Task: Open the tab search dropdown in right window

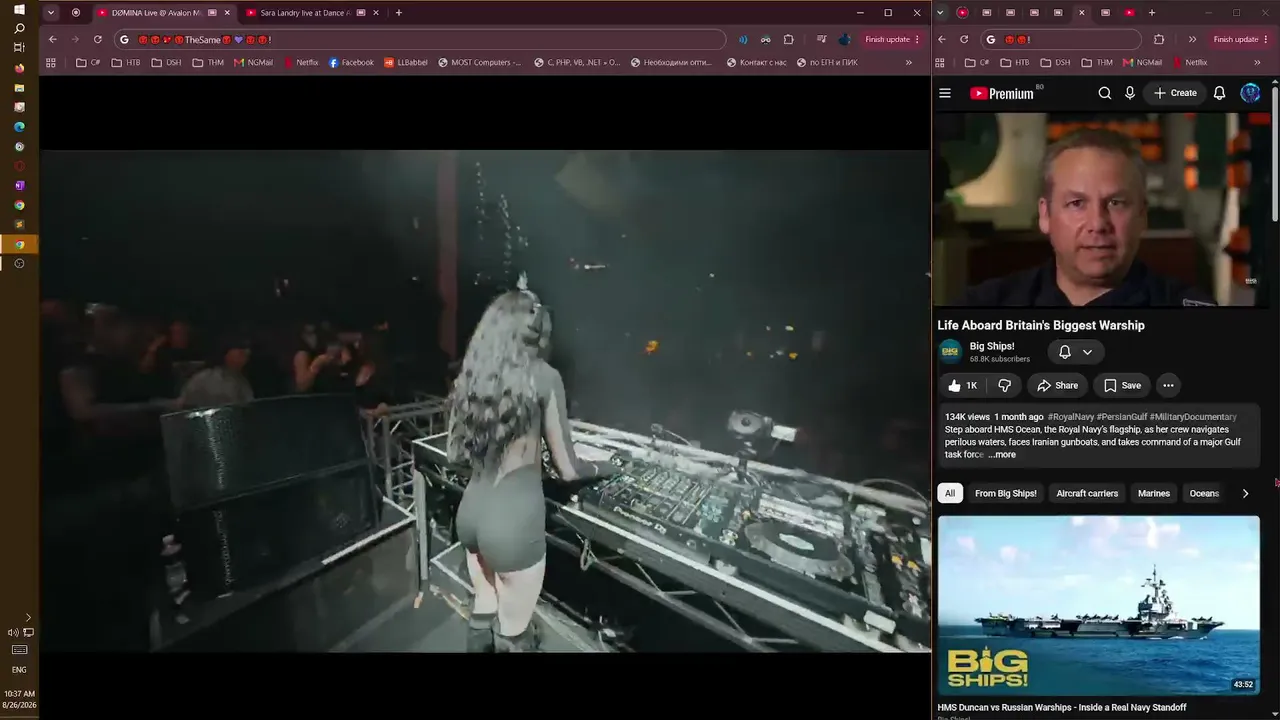Action: click(x=939, y=13)
